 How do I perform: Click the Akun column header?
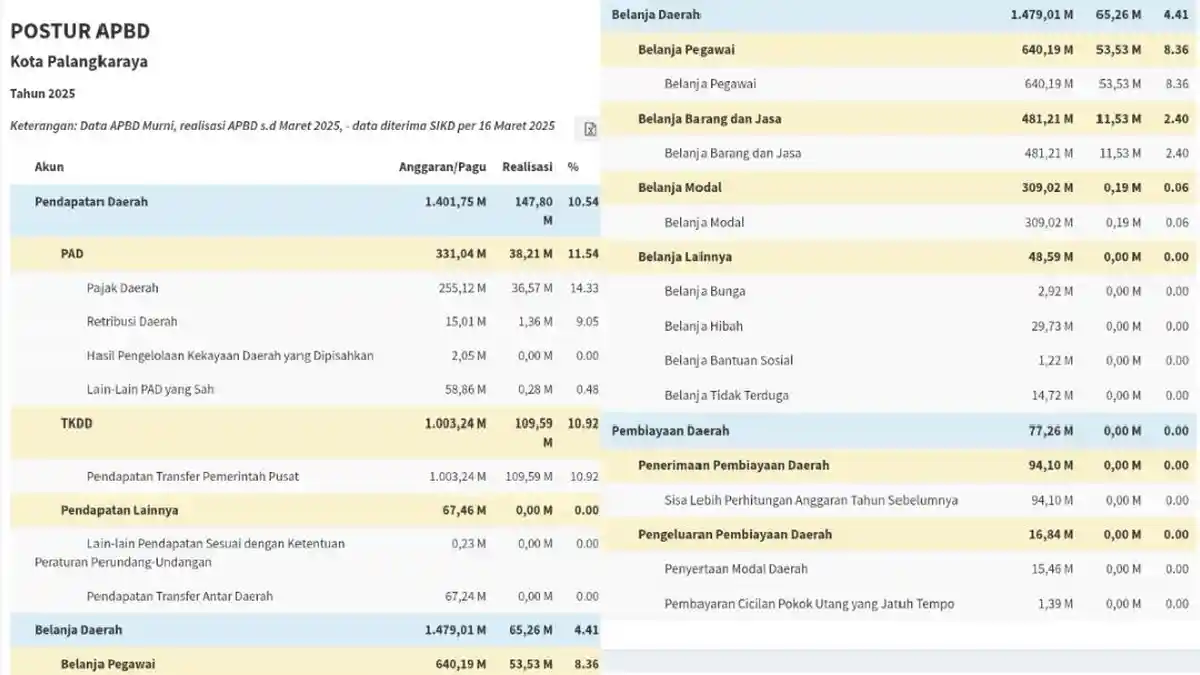coord(49,167)
